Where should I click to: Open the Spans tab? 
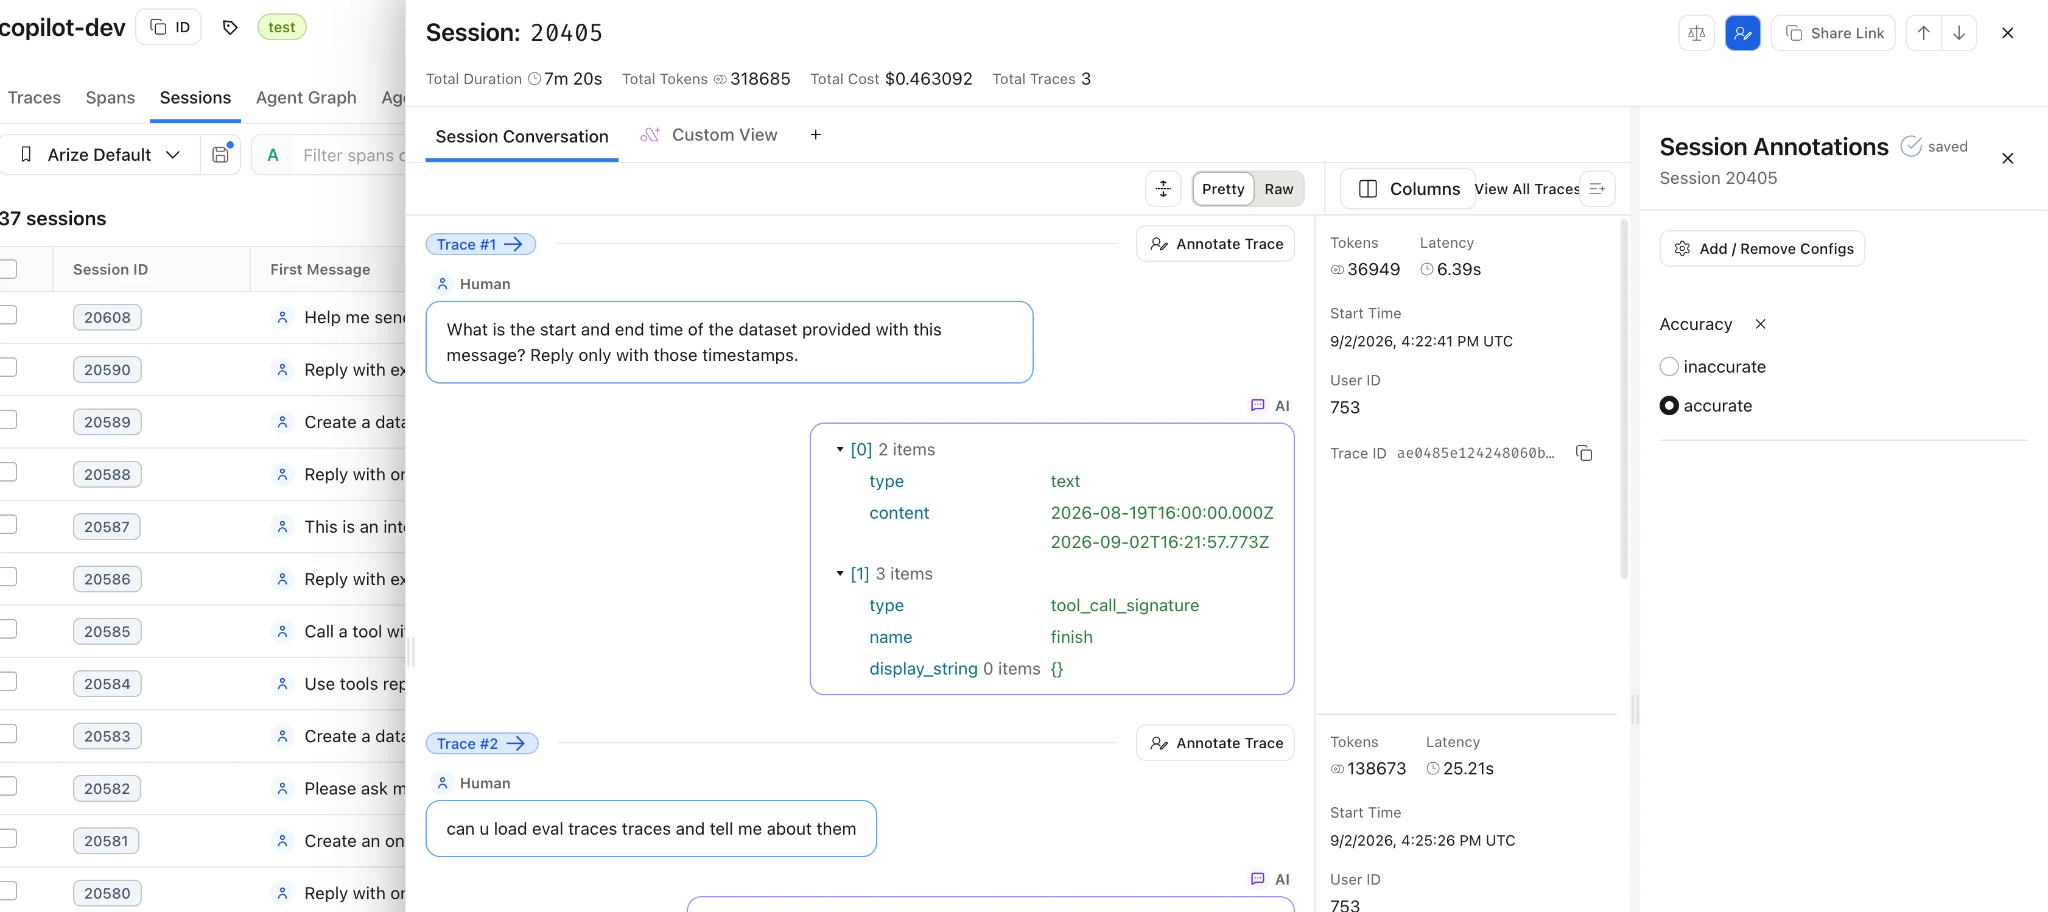point(110,97)
